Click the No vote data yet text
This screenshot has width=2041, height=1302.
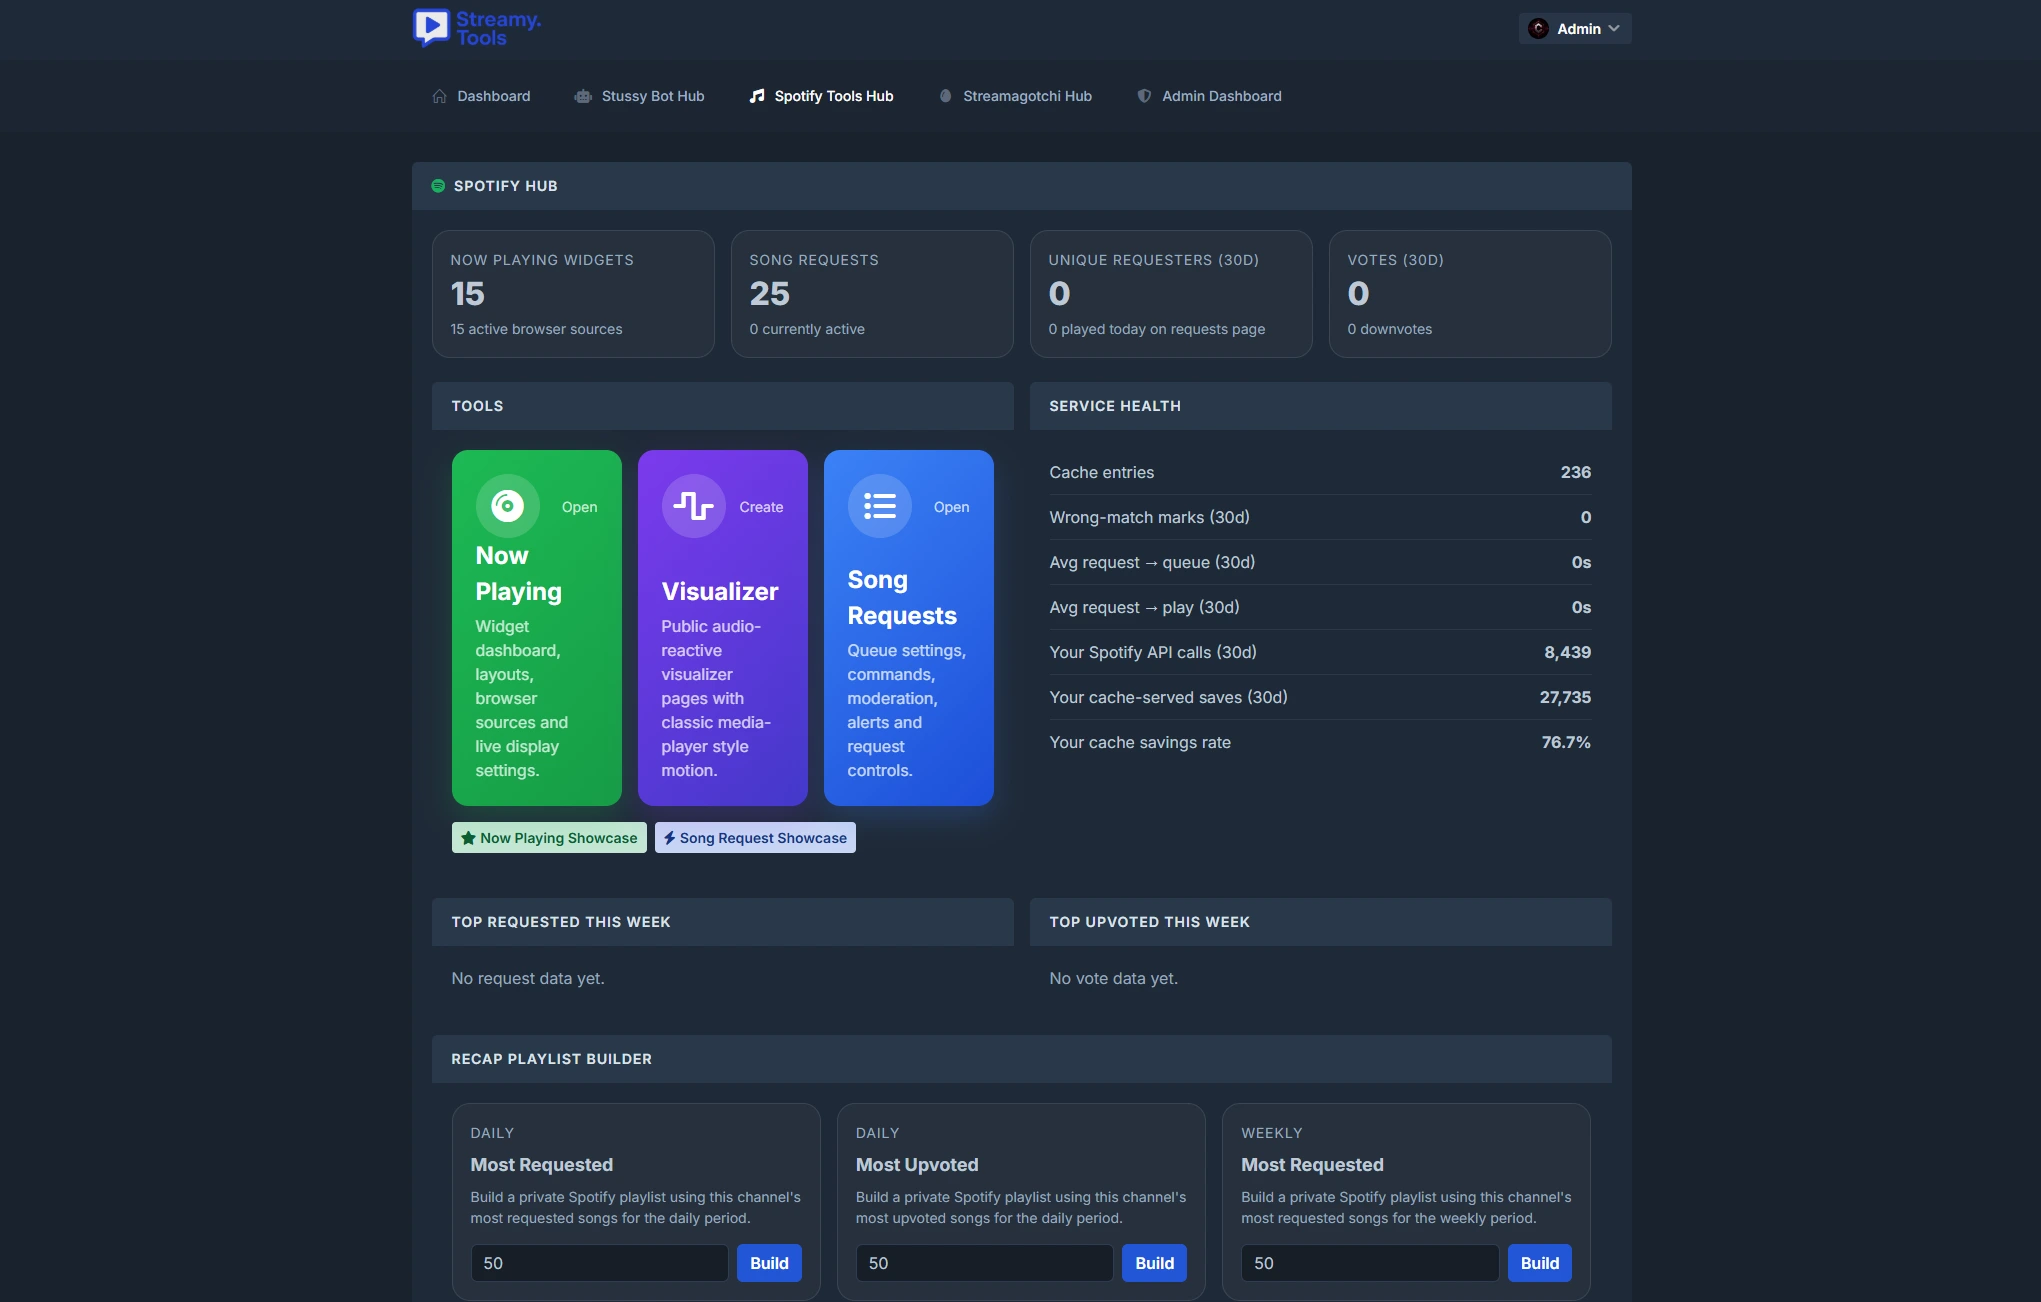[x=1114, y=978]
